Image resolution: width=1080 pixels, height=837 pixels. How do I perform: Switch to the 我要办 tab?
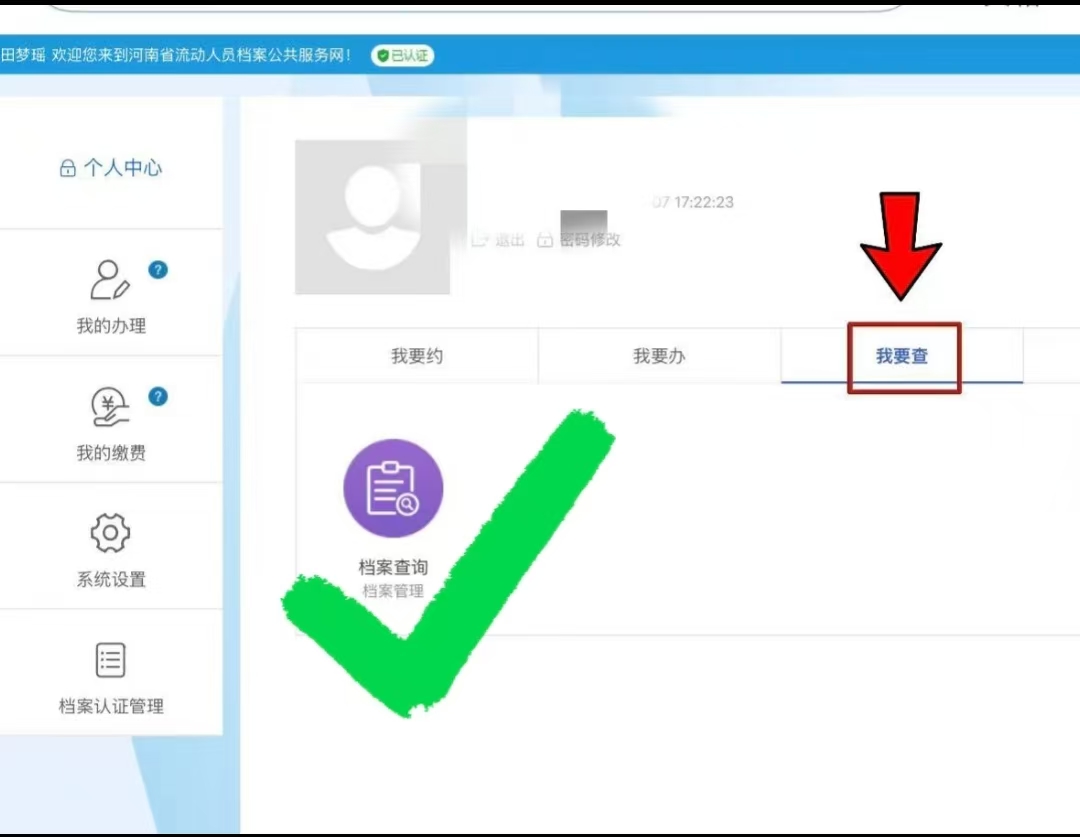tap(659, 356)
